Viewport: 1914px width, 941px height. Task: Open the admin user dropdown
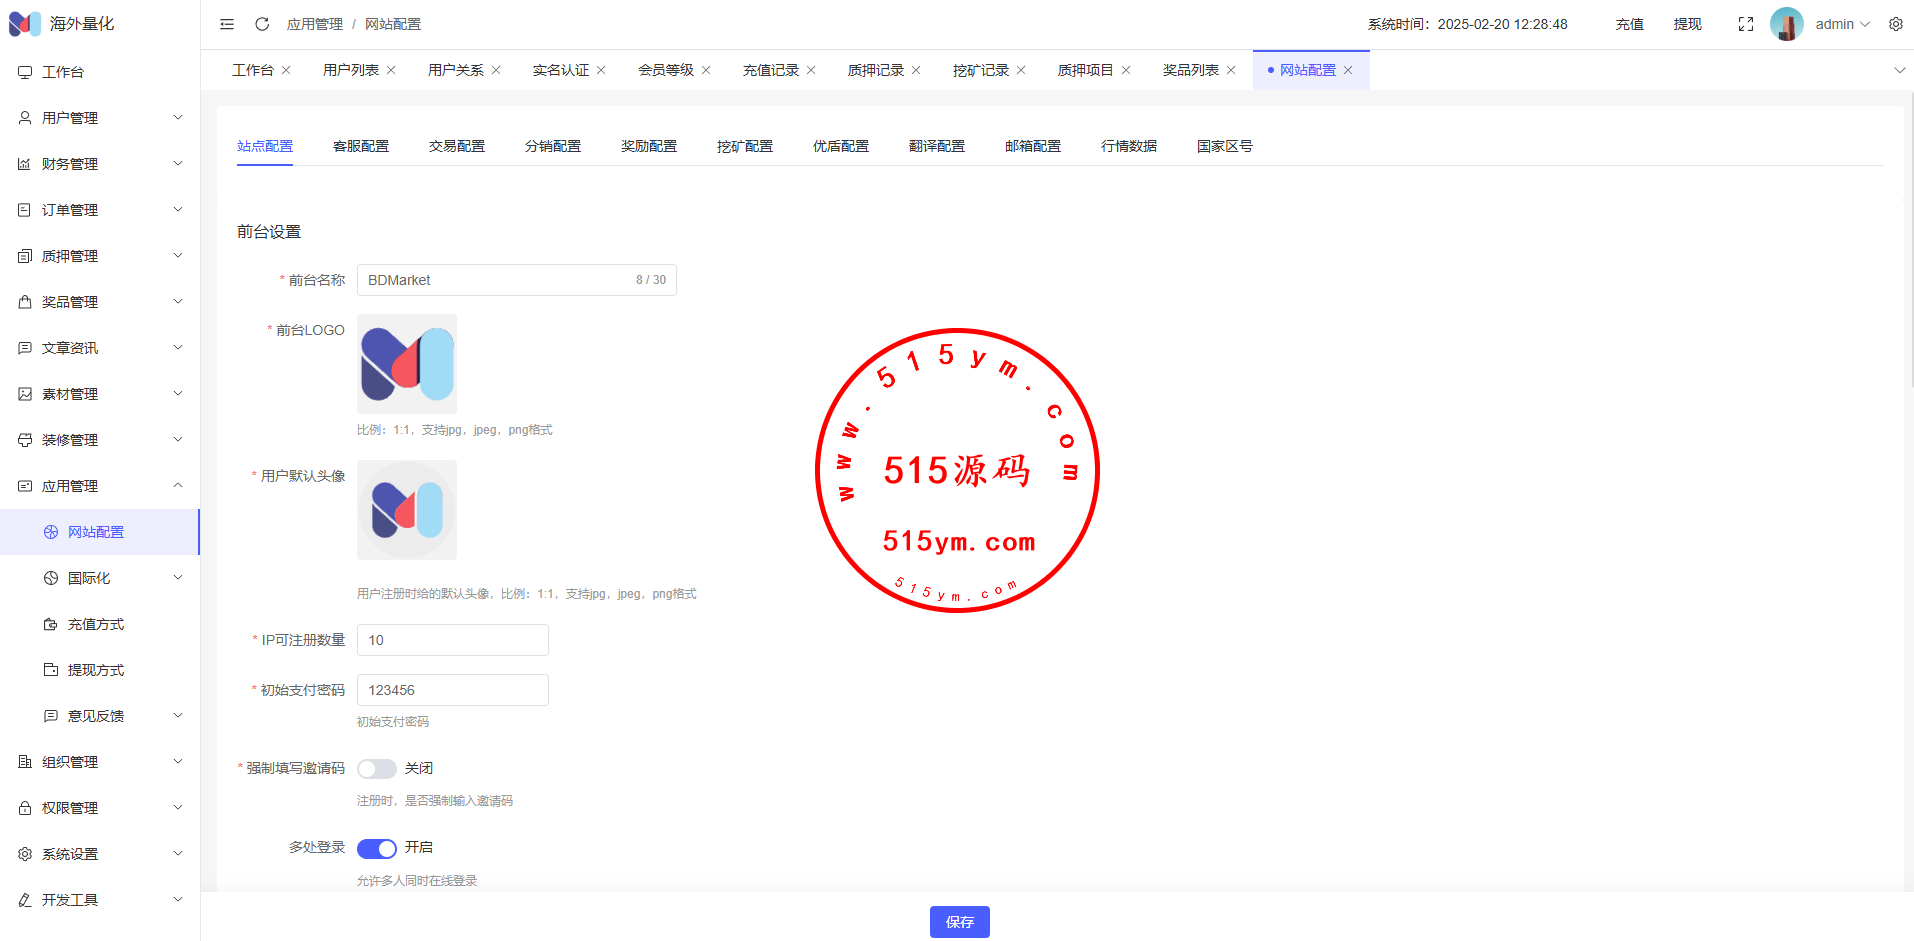[x=1842, y=24]
